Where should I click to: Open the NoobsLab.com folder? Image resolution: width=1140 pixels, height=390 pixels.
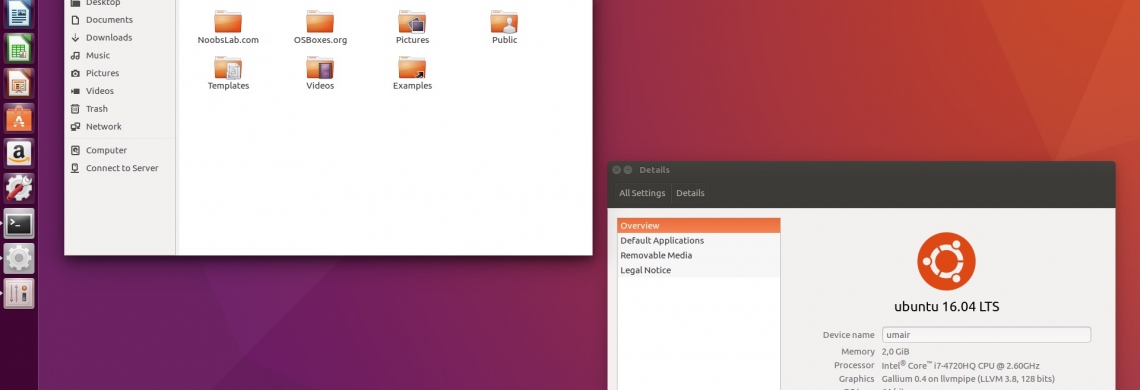228,28
